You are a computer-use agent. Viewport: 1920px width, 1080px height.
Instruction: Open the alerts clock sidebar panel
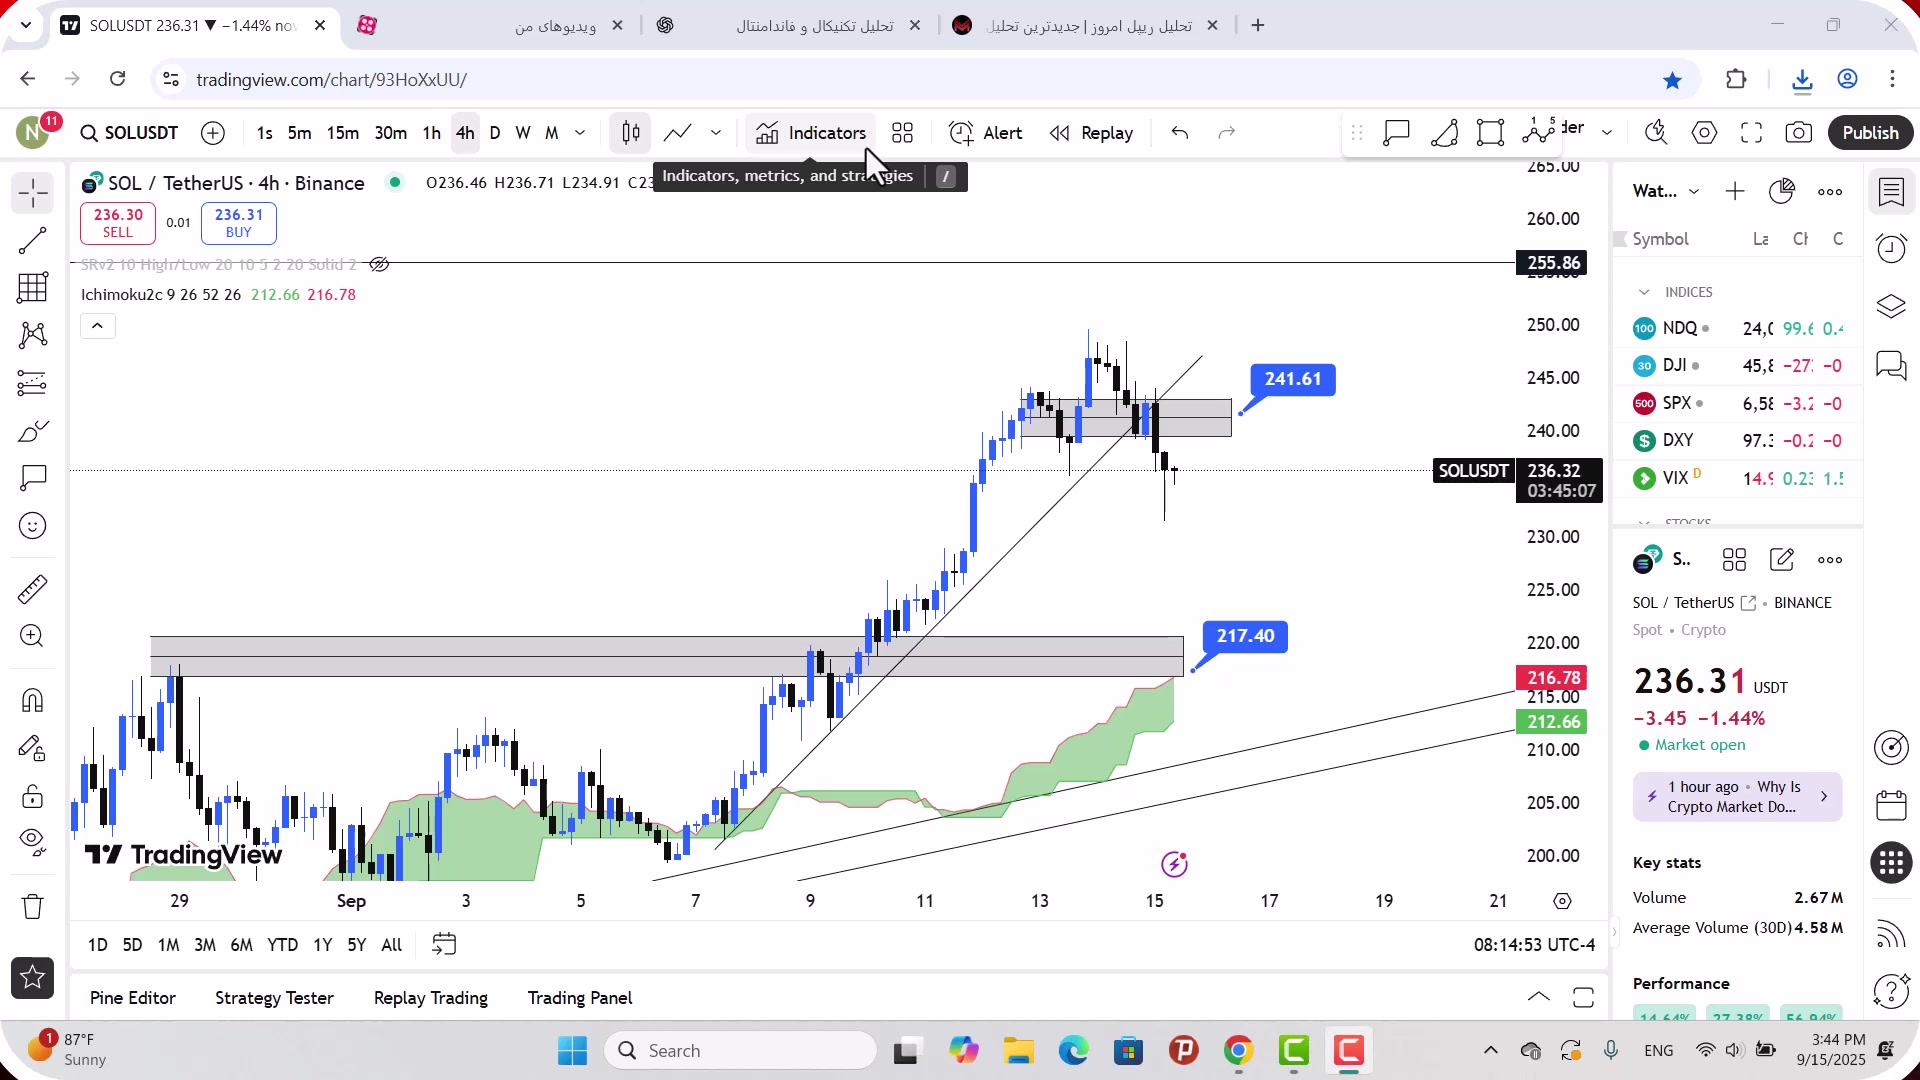(1891, 248)
